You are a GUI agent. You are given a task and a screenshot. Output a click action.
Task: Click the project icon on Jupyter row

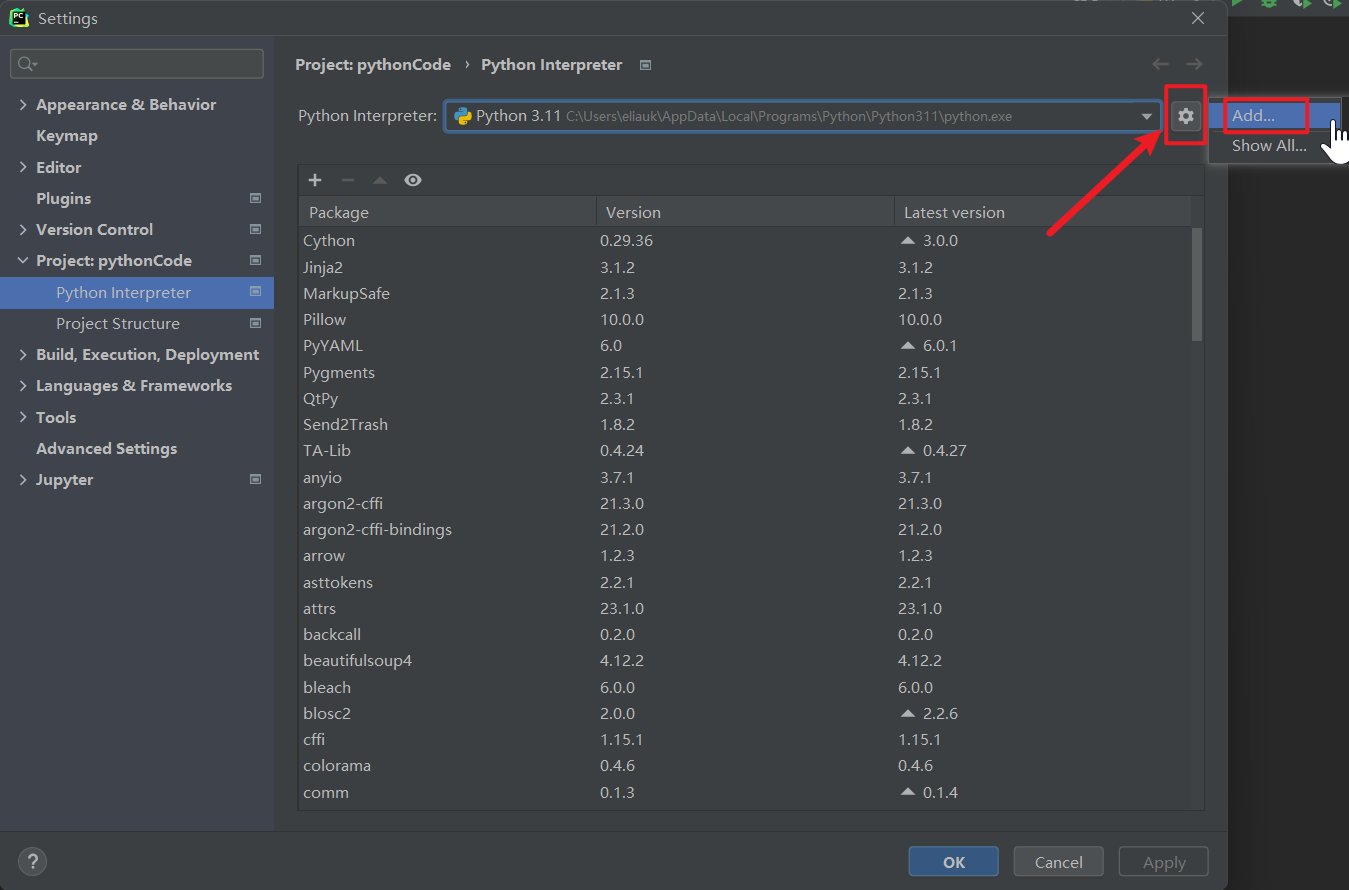point(255,479)
